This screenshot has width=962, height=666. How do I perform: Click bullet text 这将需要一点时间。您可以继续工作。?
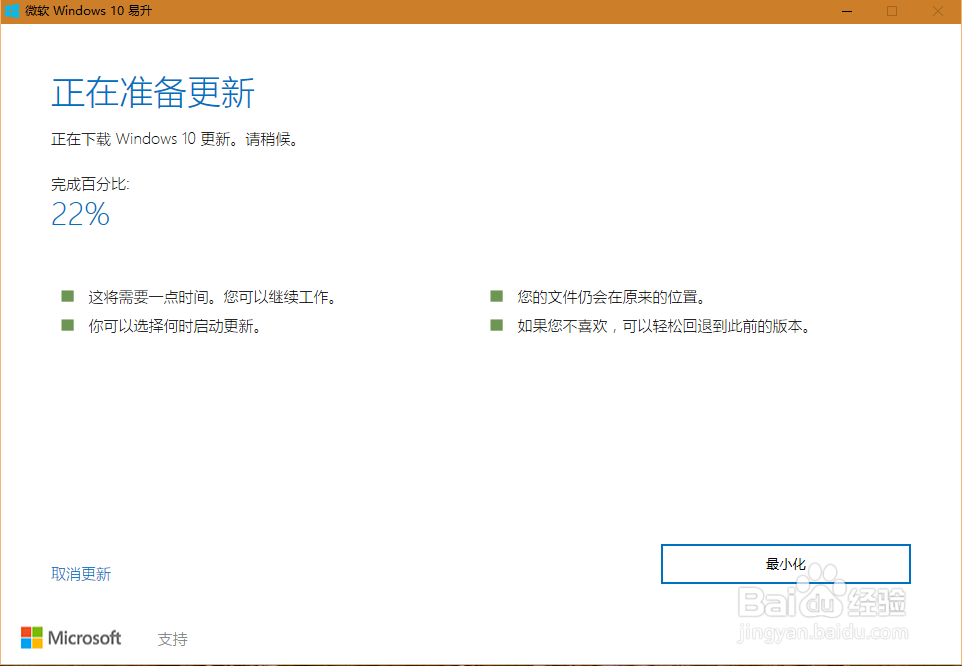[212, 297]
